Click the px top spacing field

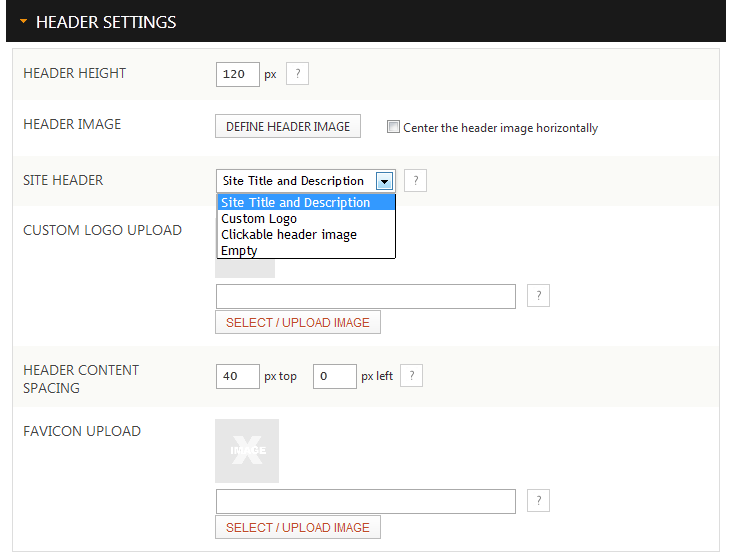pos(237,376)
